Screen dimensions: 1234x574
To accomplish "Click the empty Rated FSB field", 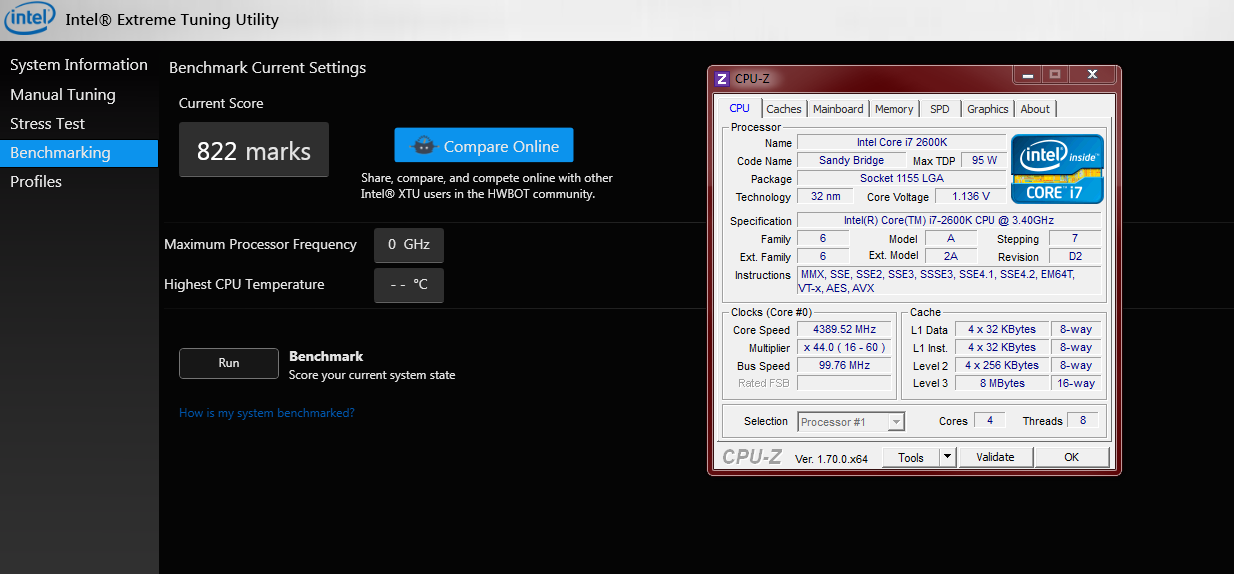I will coord(844,383).
